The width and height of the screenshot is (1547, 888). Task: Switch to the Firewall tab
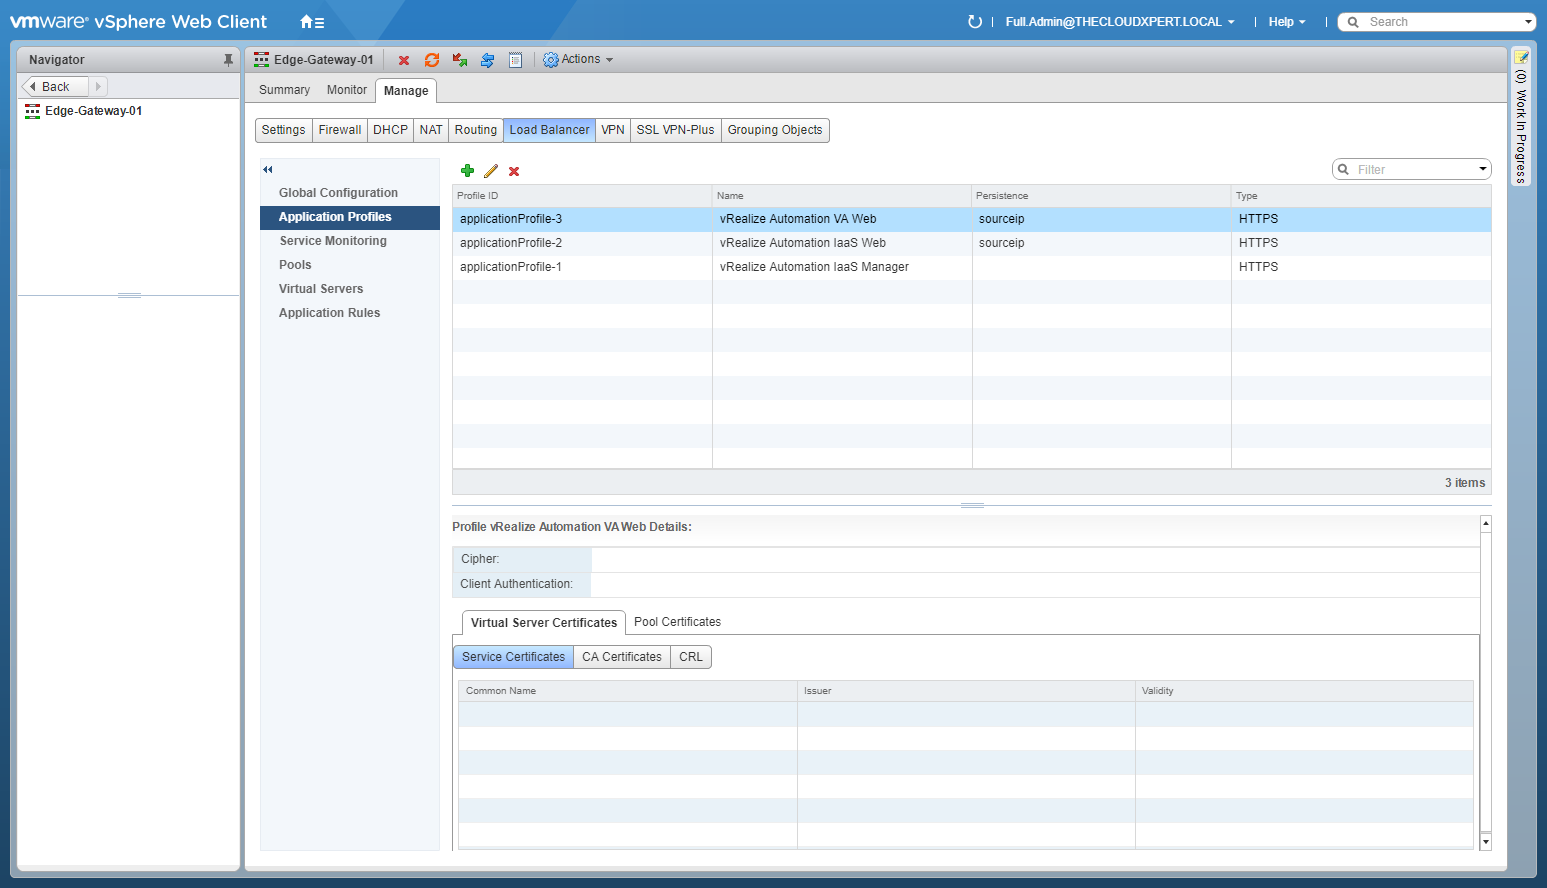pyautogui.click(x=340, y=130)
